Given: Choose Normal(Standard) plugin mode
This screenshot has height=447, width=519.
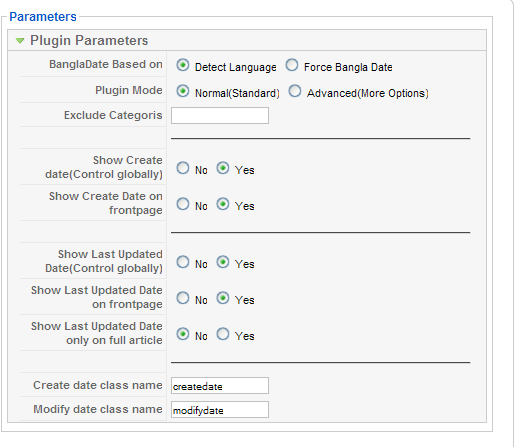Looking at the screenshot, I should click(183, 91).
